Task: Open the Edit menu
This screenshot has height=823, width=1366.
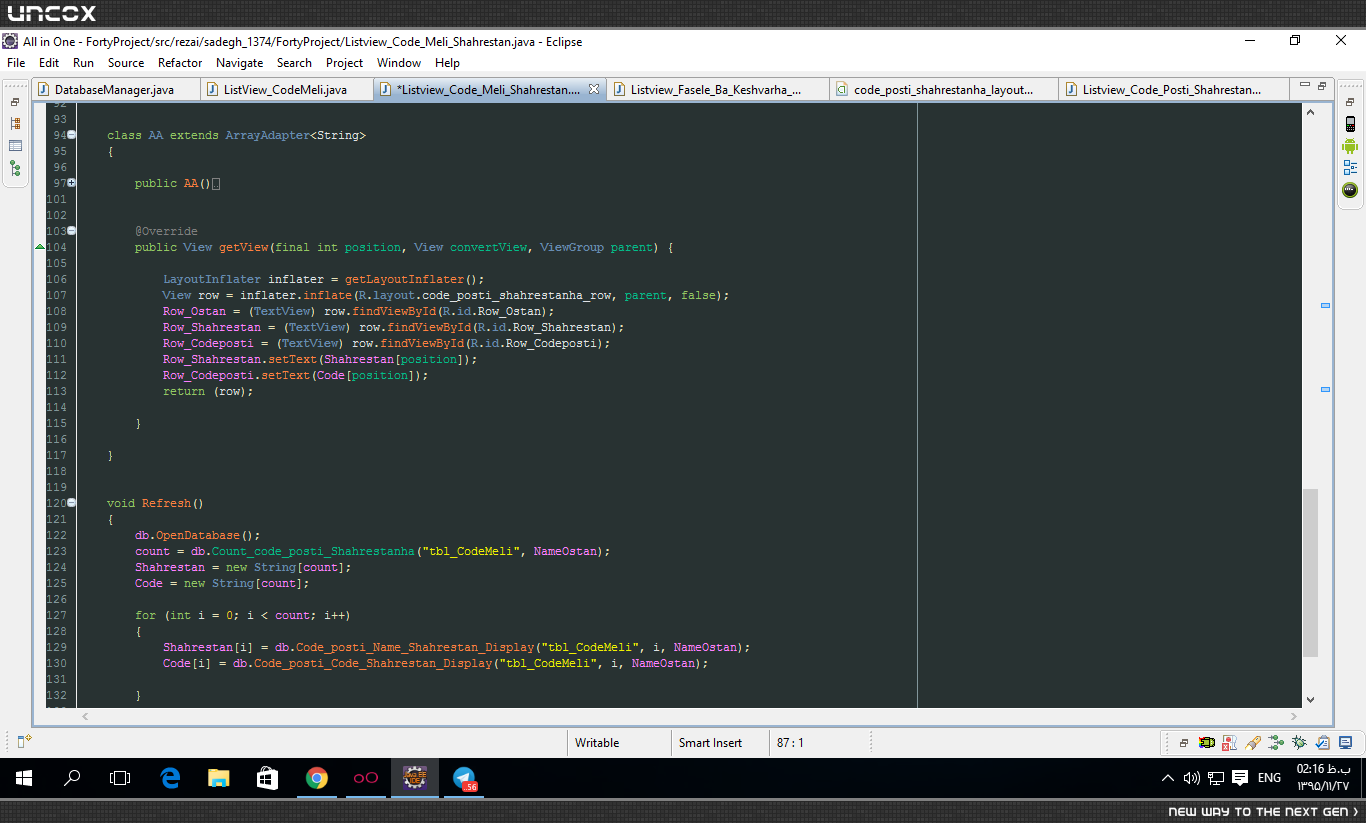Action: pos(49,62)
